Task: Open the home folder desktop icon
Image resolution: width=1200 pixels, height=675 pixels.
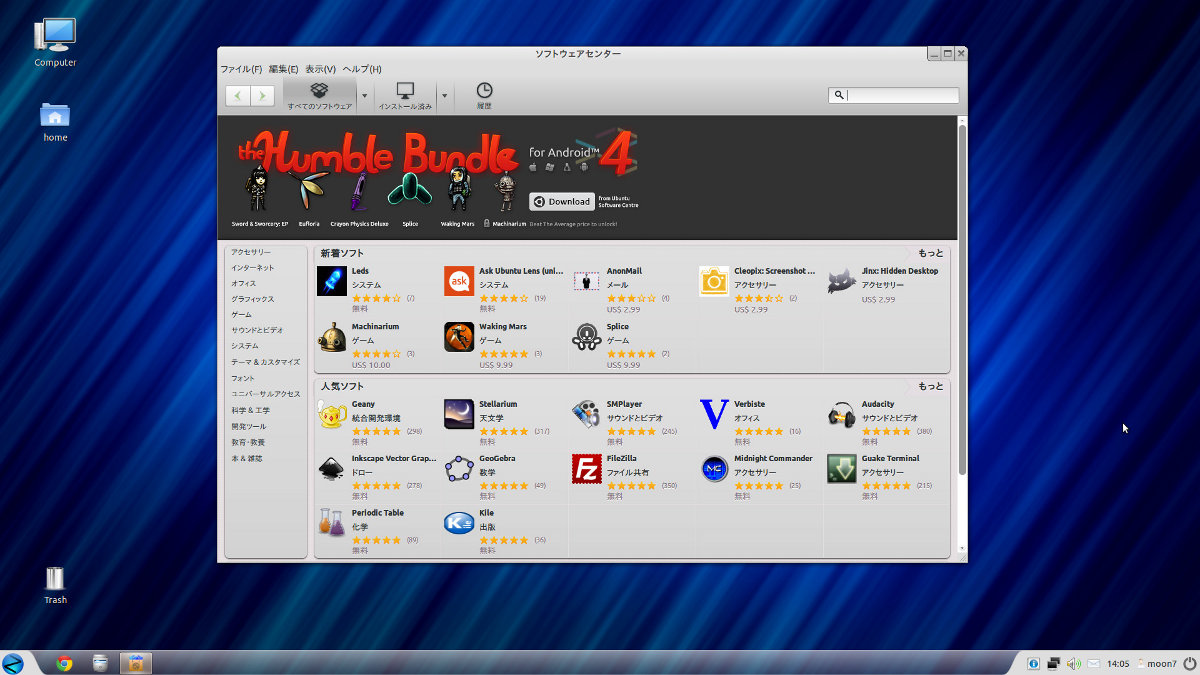Action: (55, 115)
